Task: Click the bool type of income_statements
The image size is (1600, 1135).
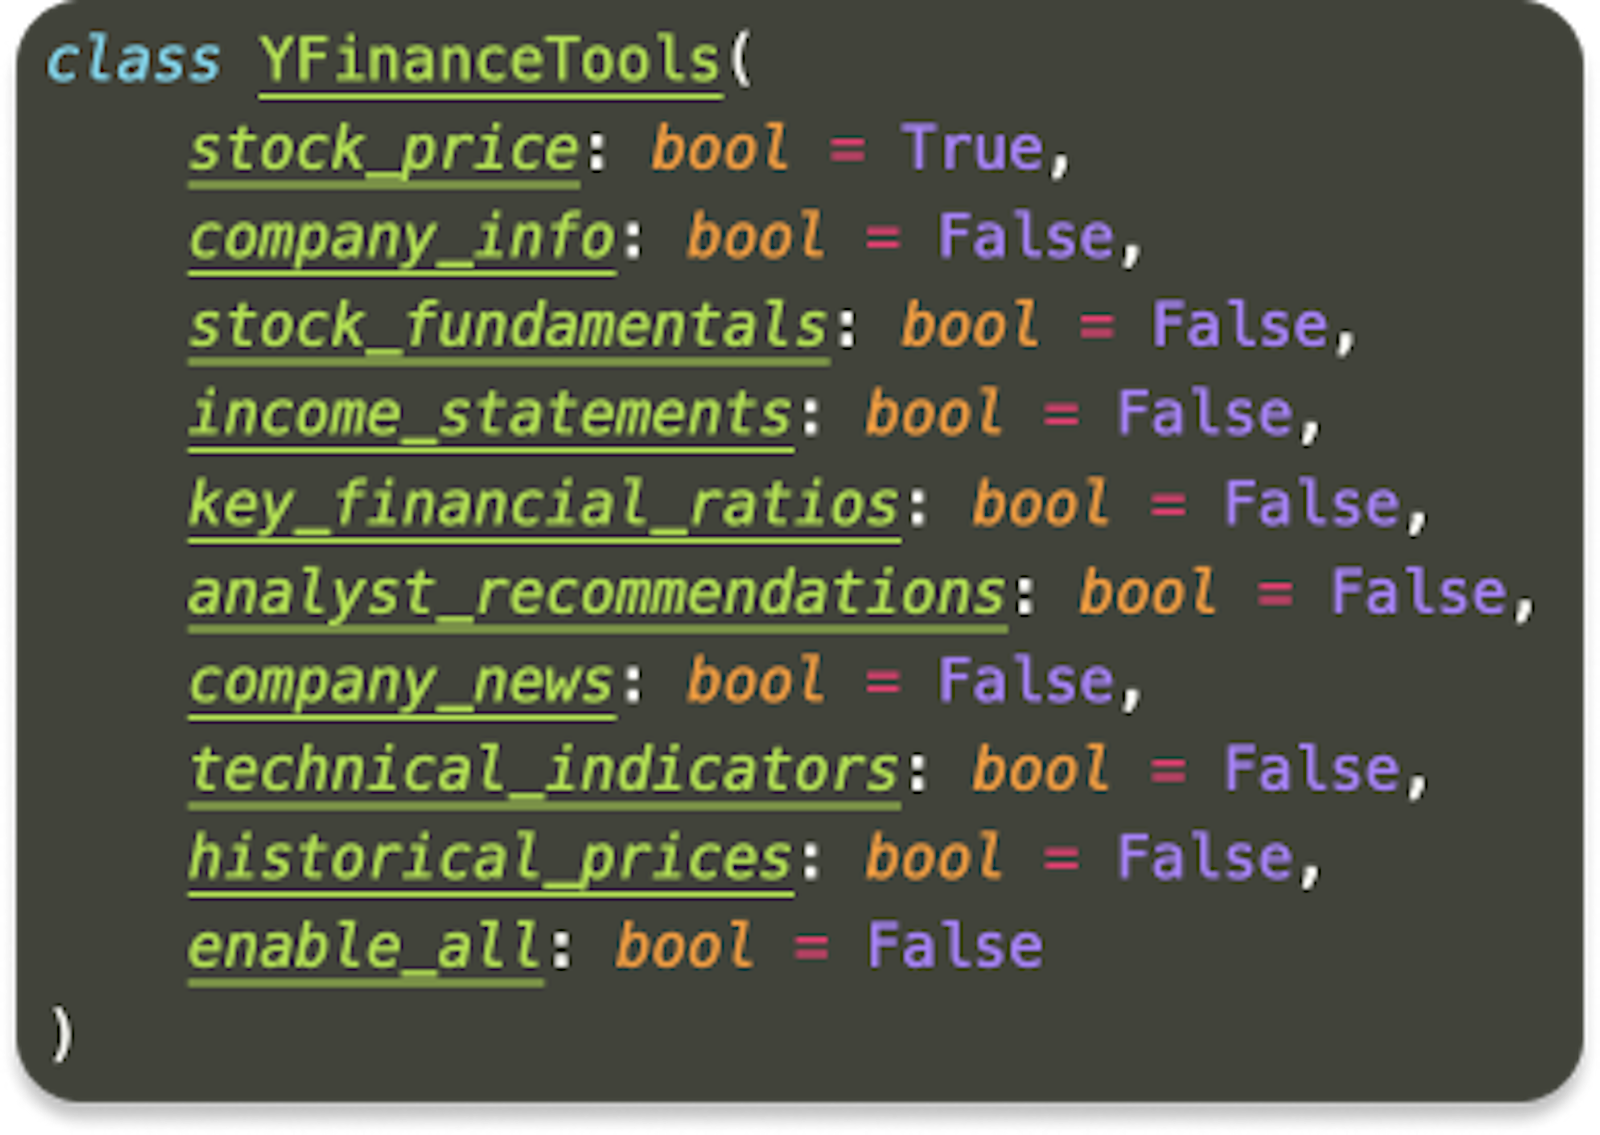Action: 934,414
